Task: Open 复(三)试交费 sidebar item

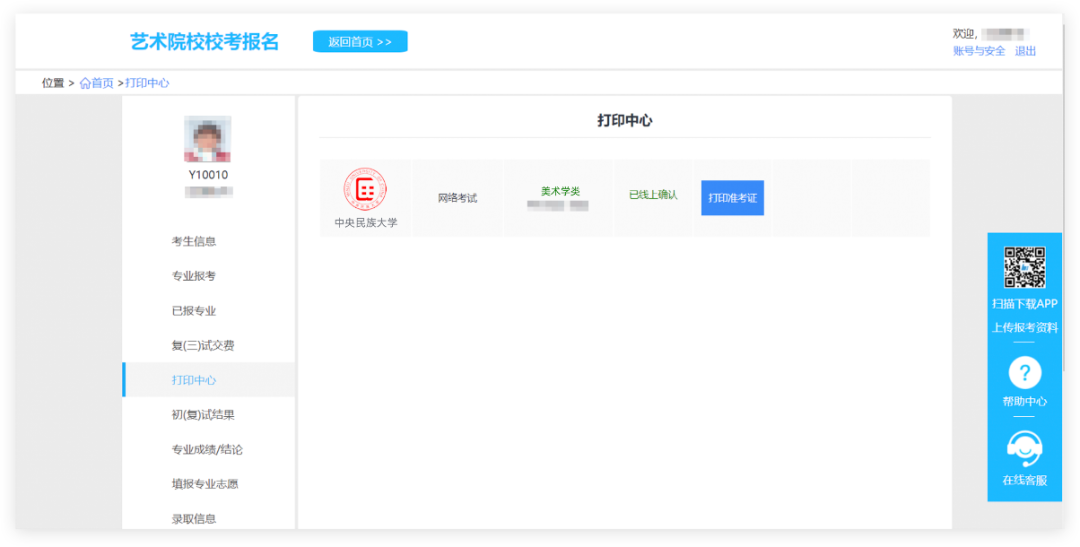Action: tap(209, 345)
